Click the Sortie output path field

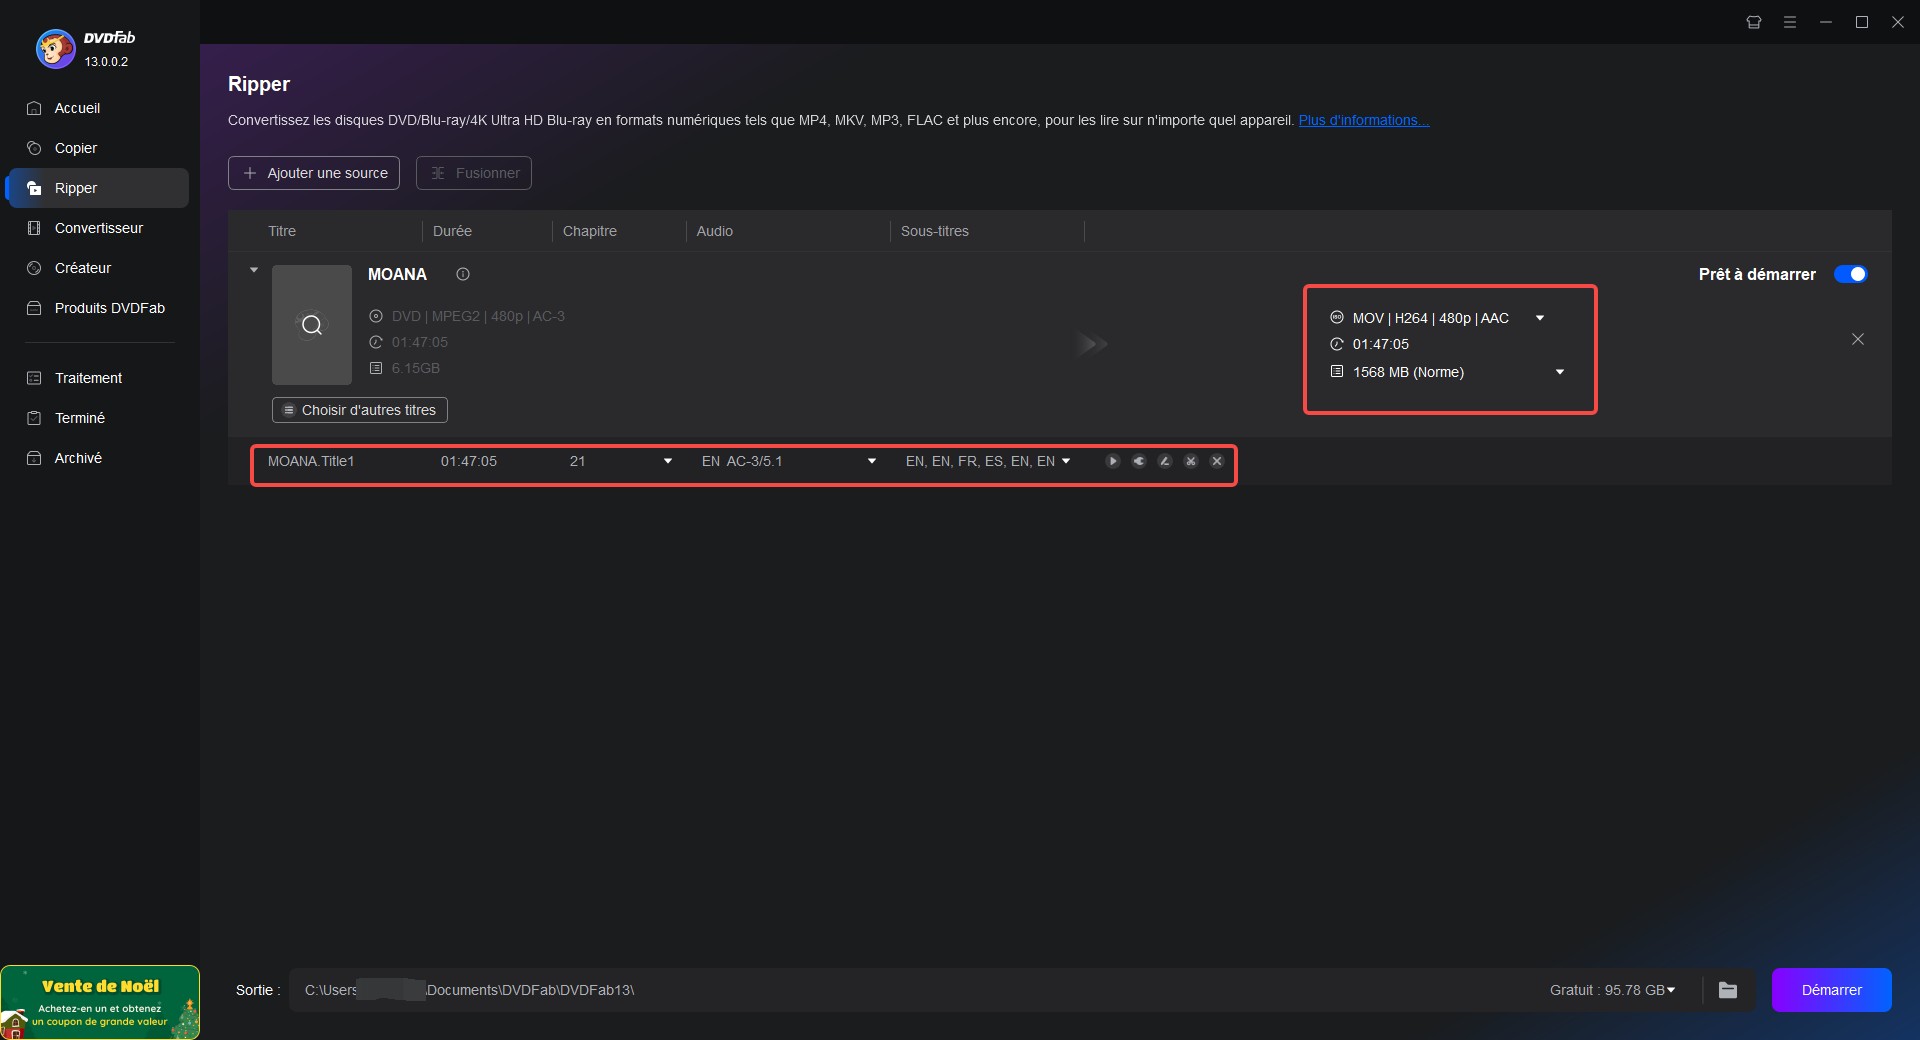[900, 990]
